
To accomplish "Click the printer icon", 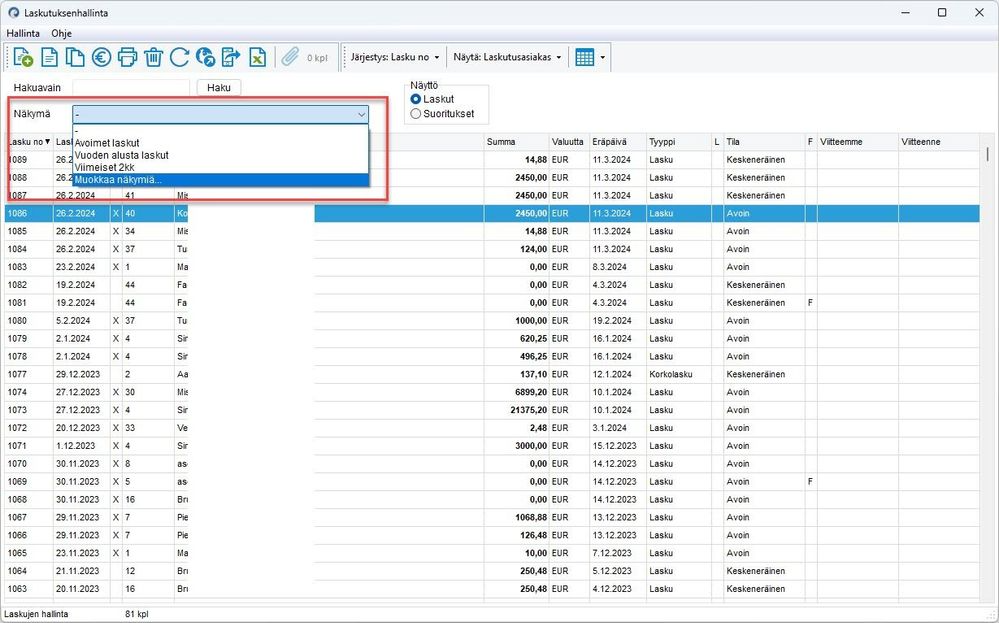I will click(127, 58).
